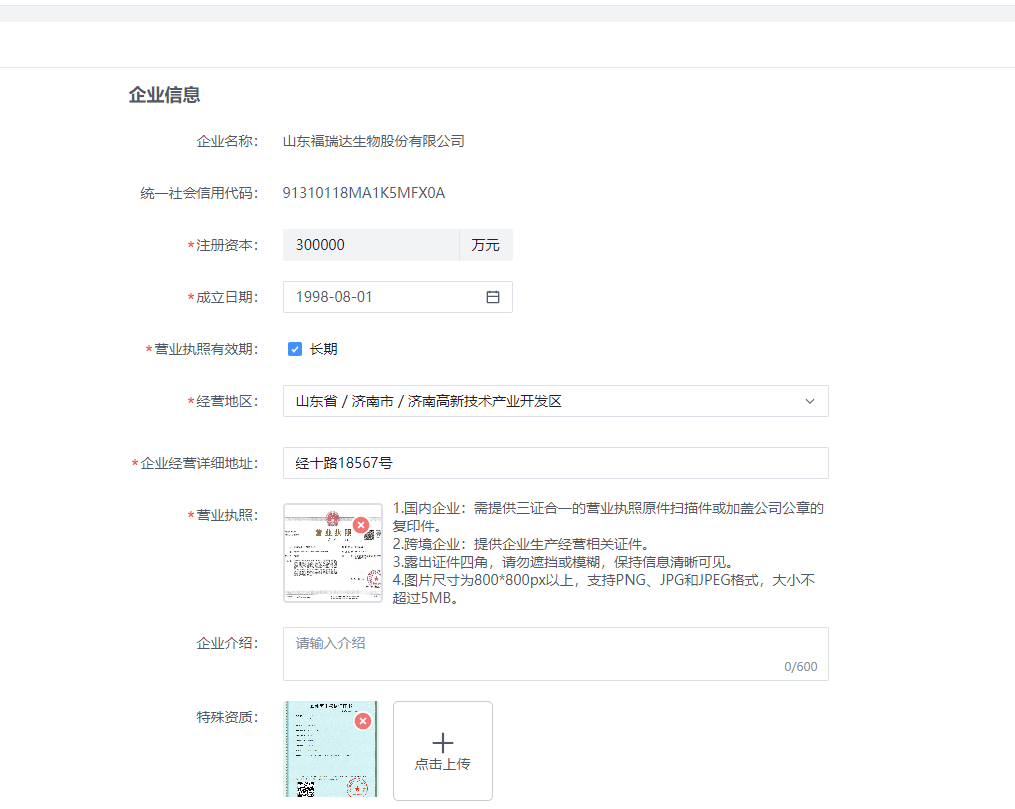Preview the 营业执照 license thumbnail
This screenshot has width=1015, height=809.
[333, 553]
